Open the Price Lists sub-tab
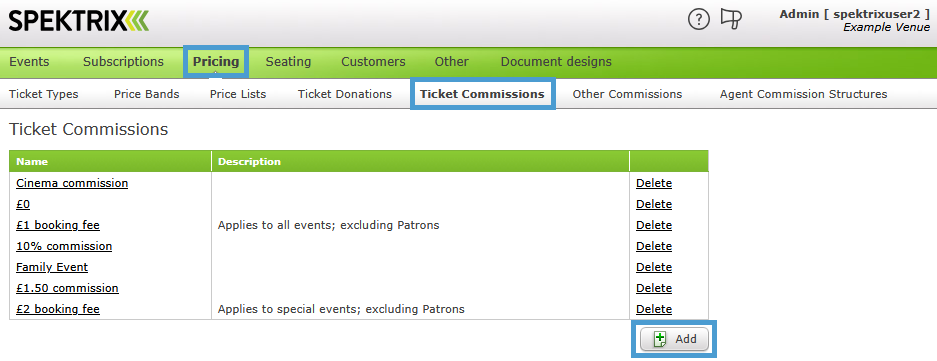The width and height of the screenshot is (937, 361). click(x=238, y=94)
